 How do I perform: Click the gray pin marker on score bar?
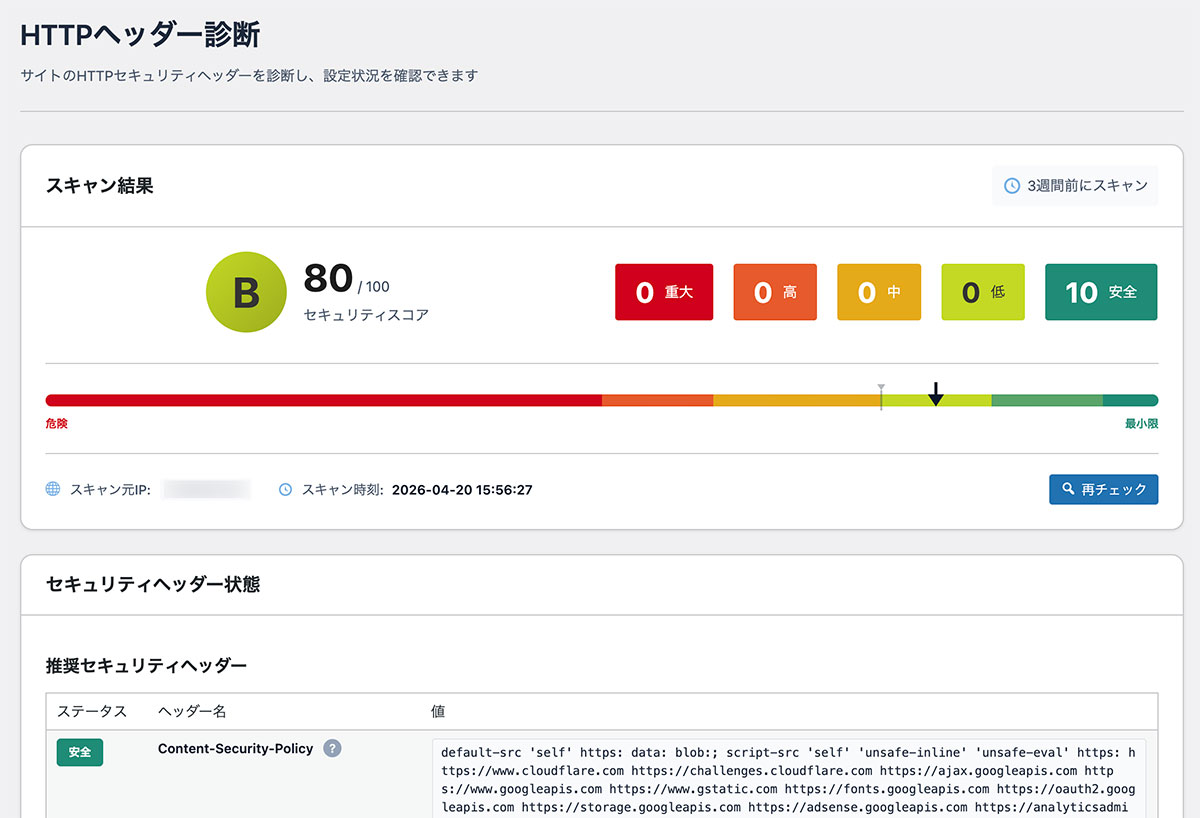point(881,396)
